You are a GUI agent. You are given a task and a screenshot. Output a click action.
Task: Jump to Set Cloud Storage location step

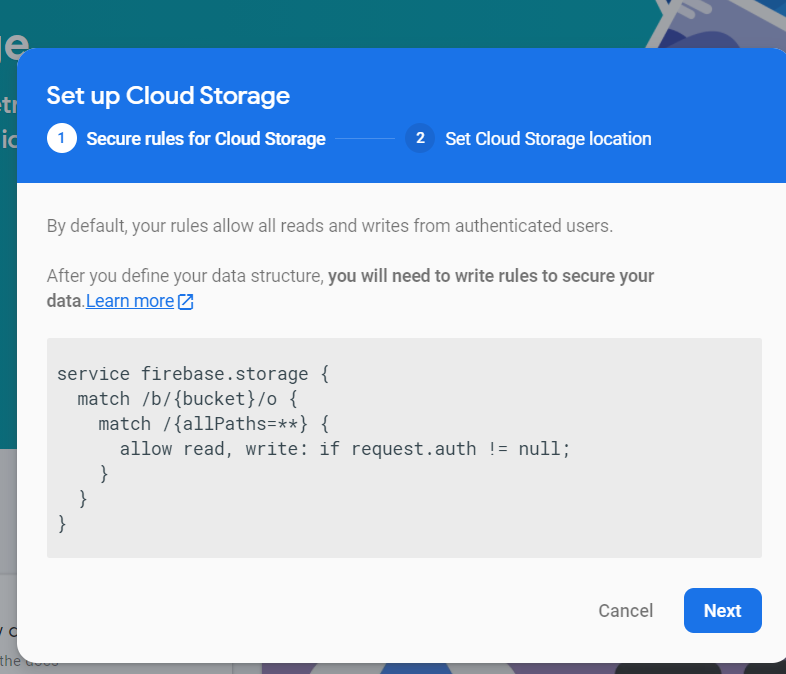pos(548,139)
